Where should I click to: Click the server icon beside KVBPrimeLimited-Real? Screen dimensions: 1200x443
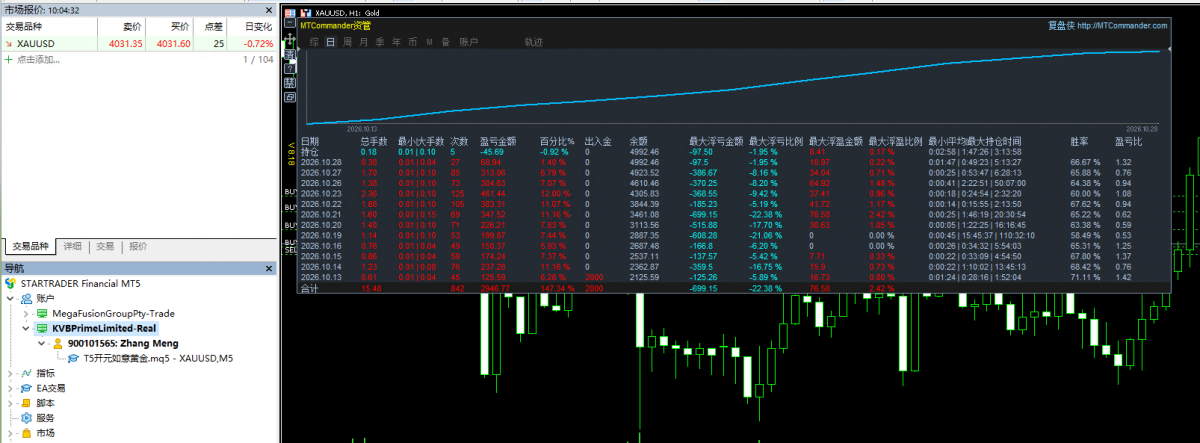(x=42, y=328)
